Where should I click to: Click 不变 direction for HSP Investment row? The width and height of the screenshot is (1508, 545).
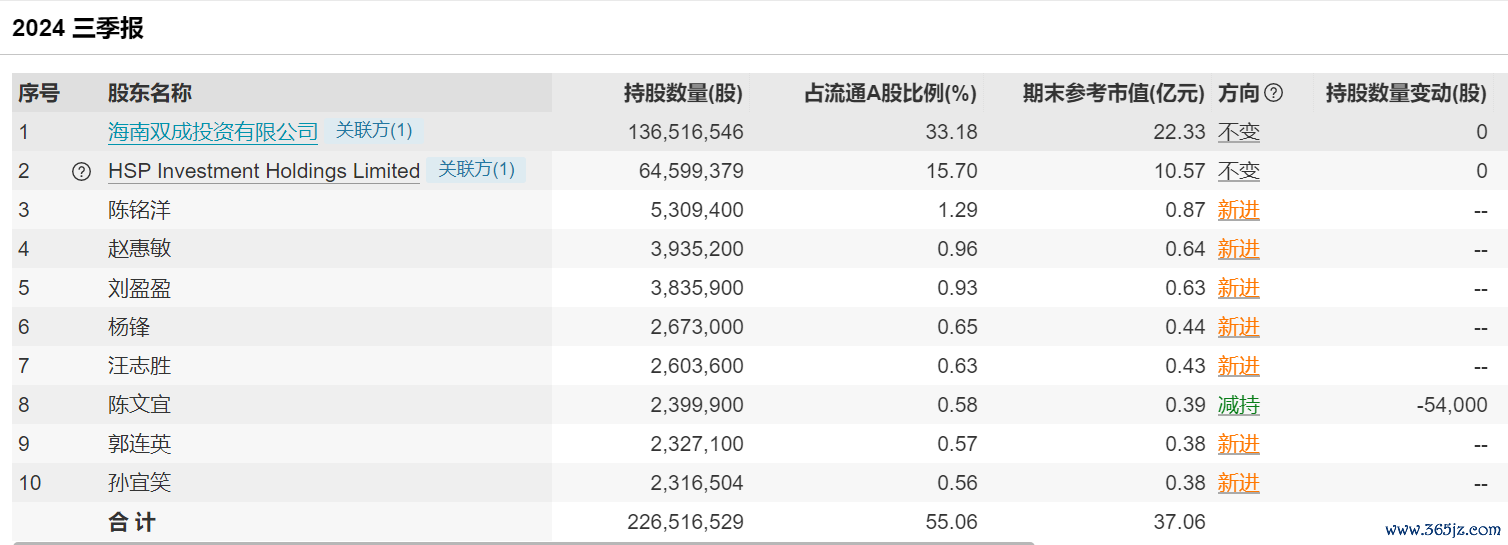(x=1238, y=171)
